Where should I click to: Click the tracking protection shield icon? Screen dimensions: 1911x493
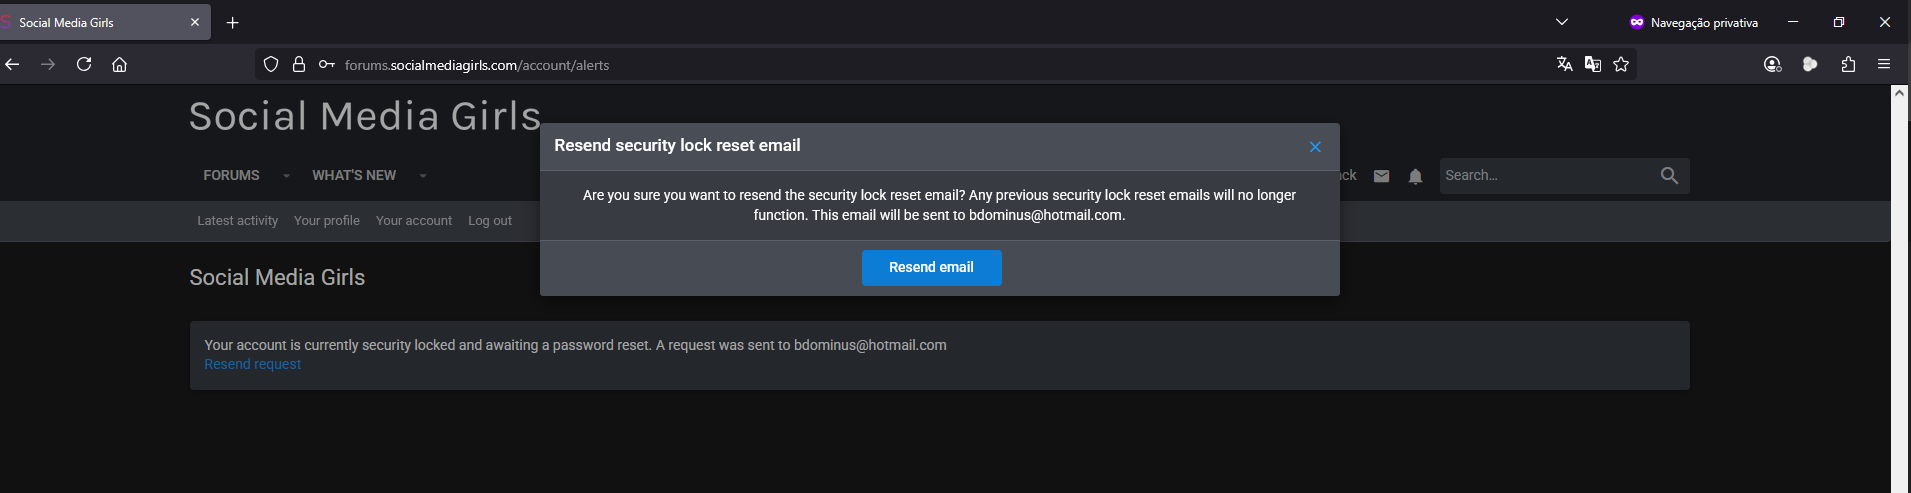270,64
